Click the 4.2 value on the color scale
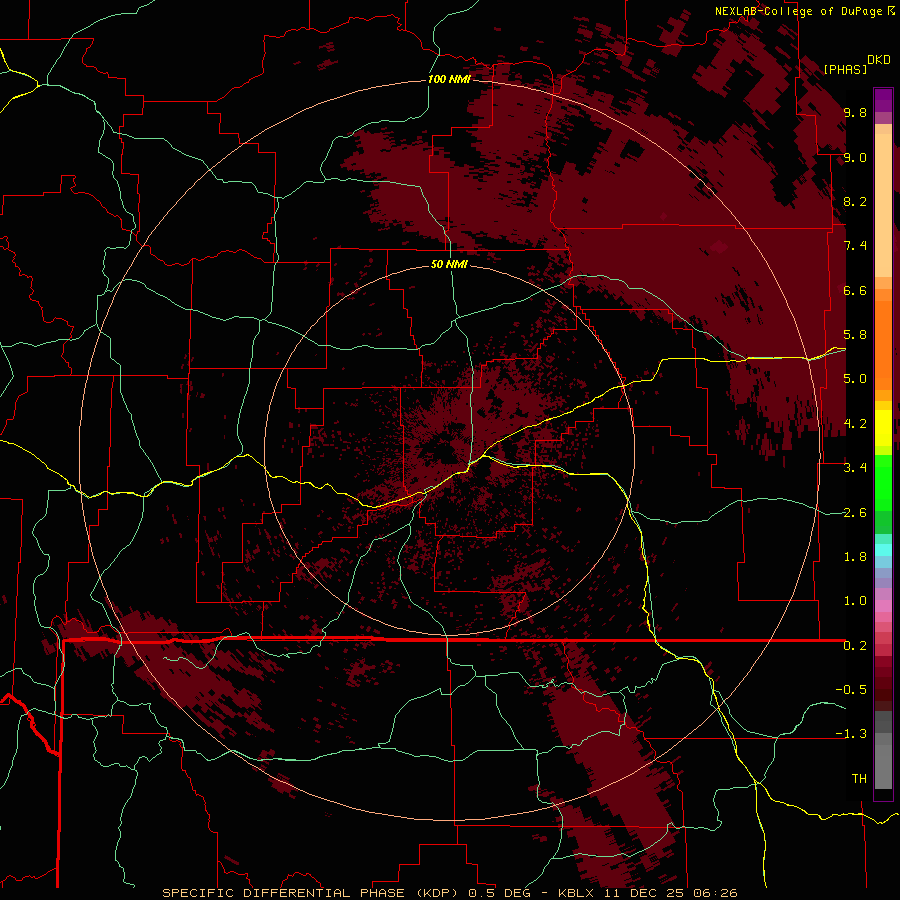The width and height of the screenshot is (900, 900). [x=855, y=424]
